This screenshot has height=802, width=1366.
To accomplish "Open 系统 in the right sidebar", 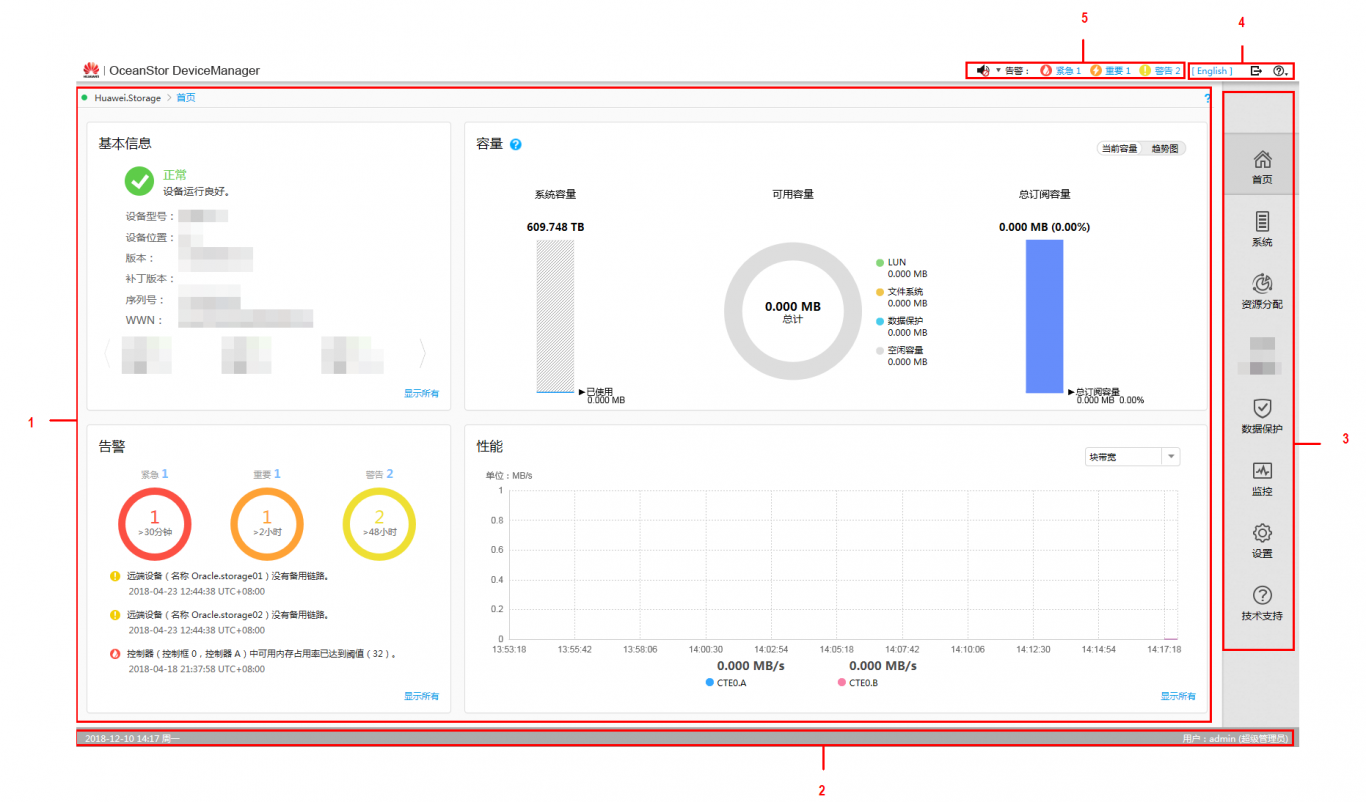I will [1262, 228].
